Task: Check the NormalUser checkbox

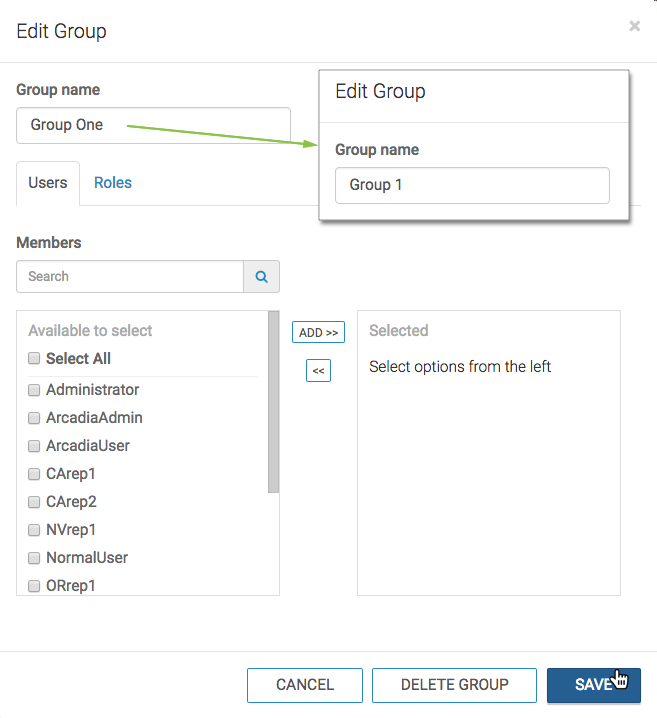Action: tap(34, 558)
